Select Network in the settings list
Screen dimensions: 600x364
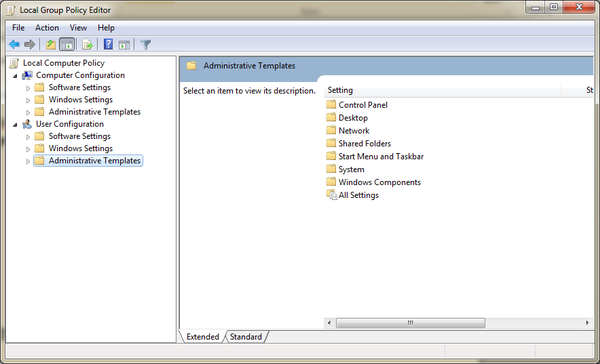pos(354,131)
